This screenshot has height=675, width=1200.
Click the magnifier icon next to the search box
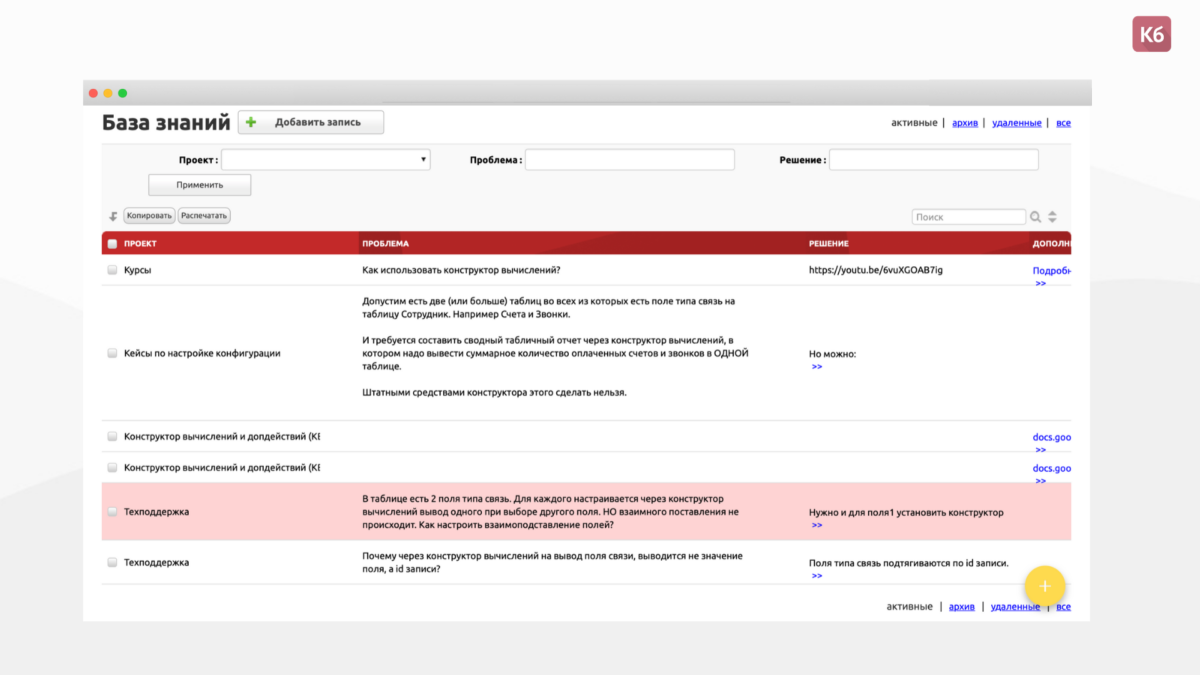(1034, 216)
